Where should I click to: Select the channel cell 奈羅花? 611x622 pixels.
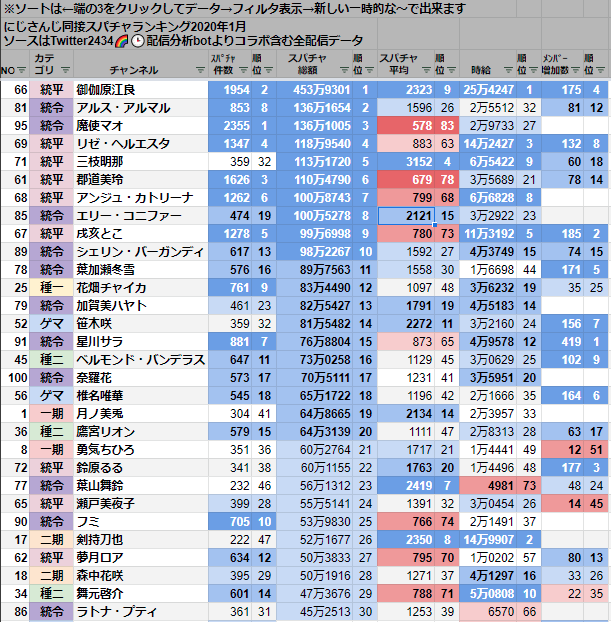point(140,378)
